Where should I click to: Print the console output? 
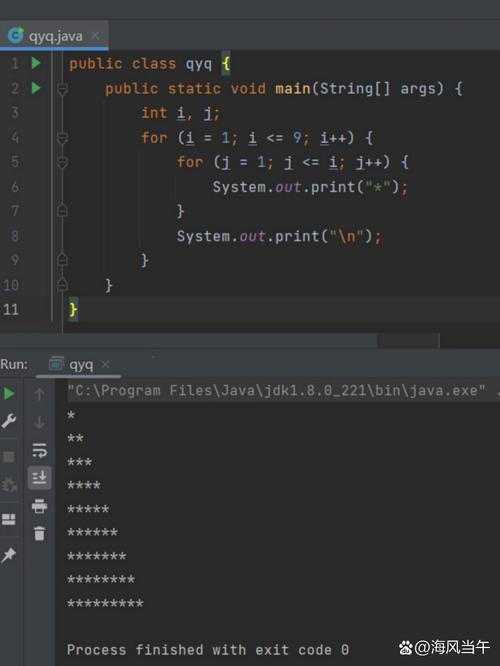coord(40,506)
